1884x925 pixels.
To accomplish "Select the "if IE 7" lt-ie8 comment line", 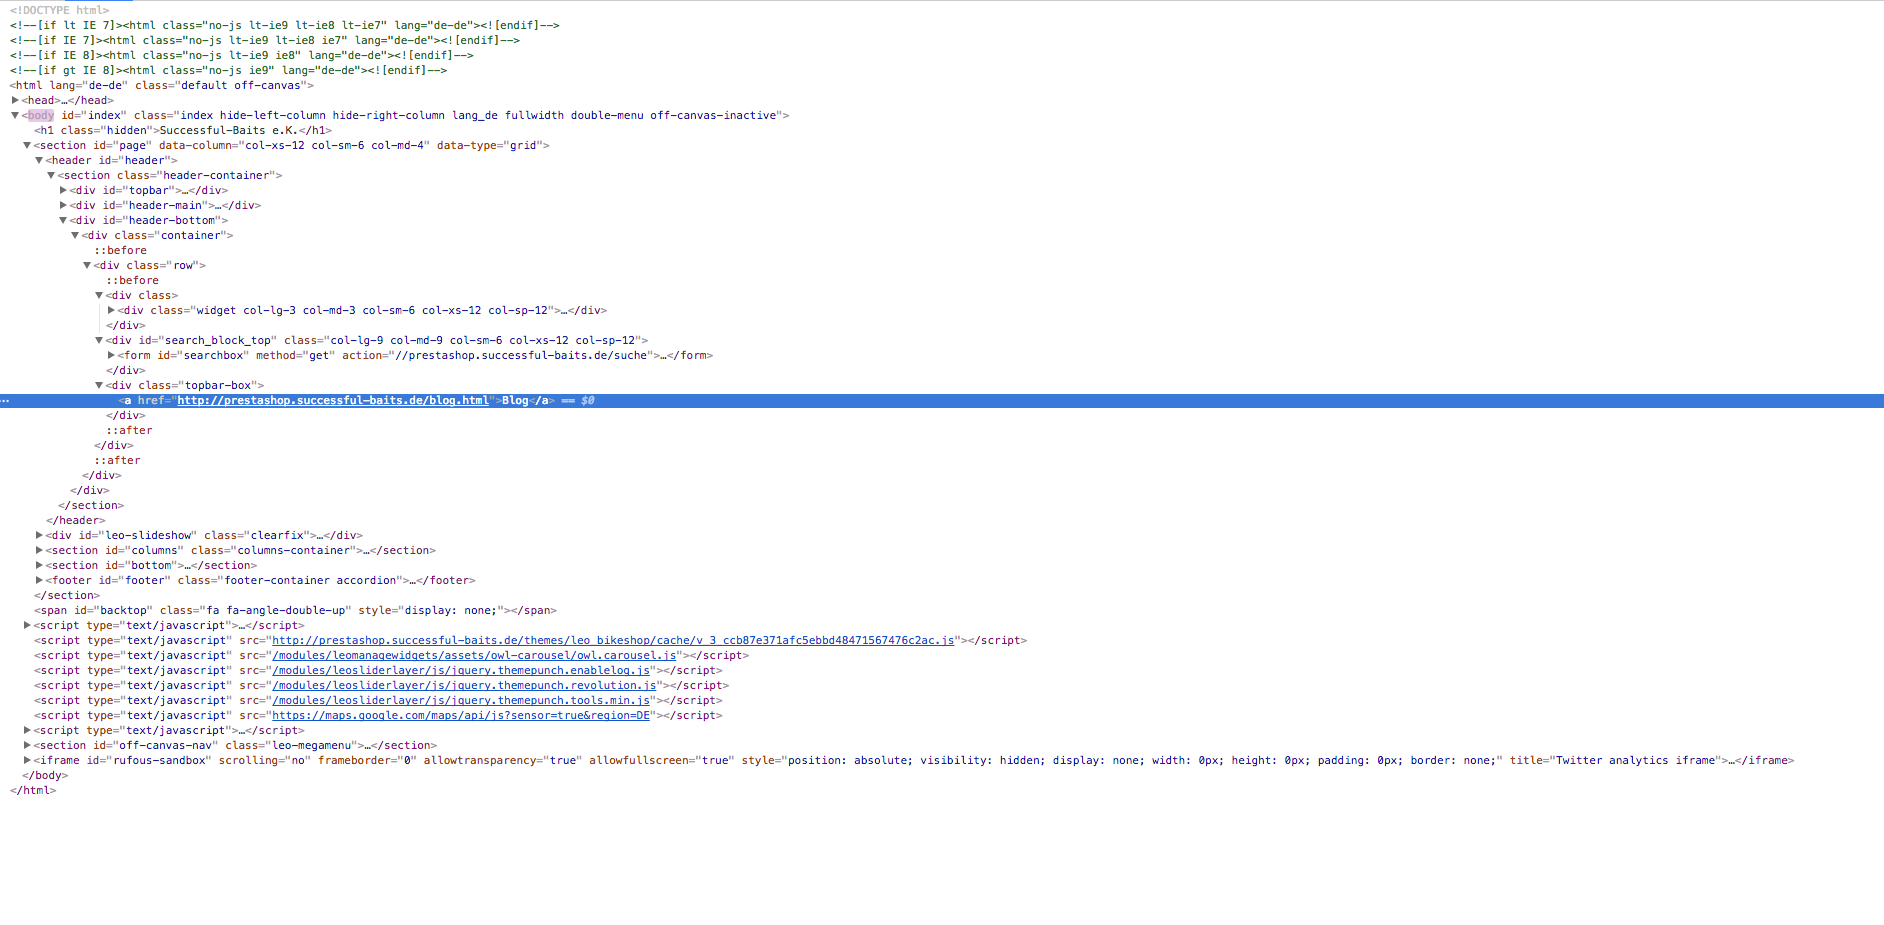I will [x=265, y=40].
